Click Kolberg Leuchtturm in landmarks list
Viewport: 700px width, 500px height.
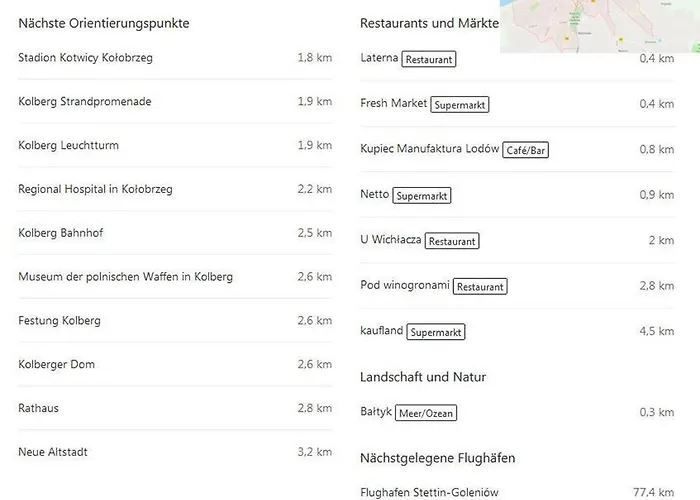point(68,146)
